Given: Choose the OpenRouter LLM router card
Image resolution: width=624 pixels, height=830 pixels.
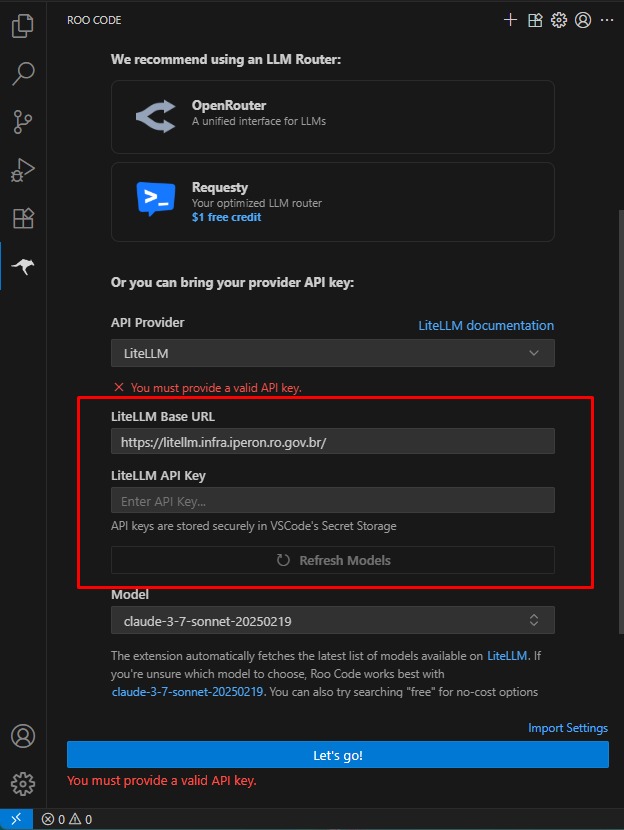Looking at the screenshot, I should 332,116.
